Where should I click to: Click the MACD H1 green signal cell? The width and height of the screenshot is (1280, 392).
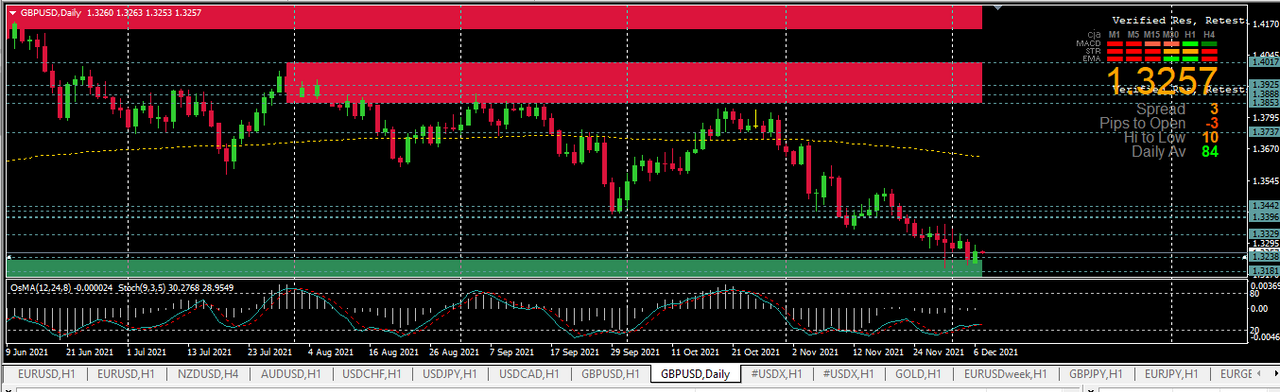coord(1190,44)
